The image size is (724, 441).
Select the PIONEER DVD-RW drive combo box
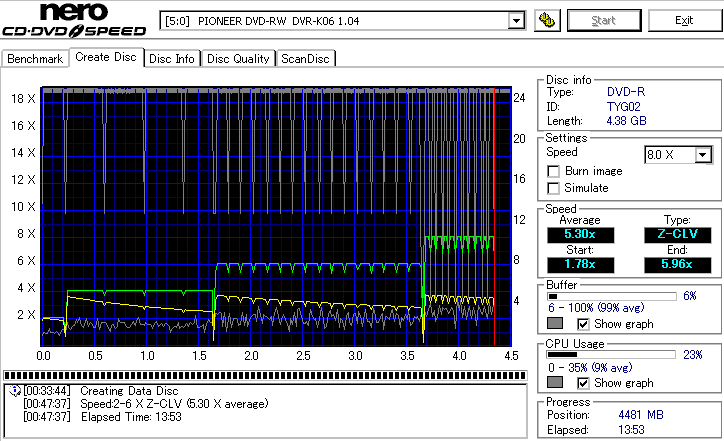coord(342,21)
